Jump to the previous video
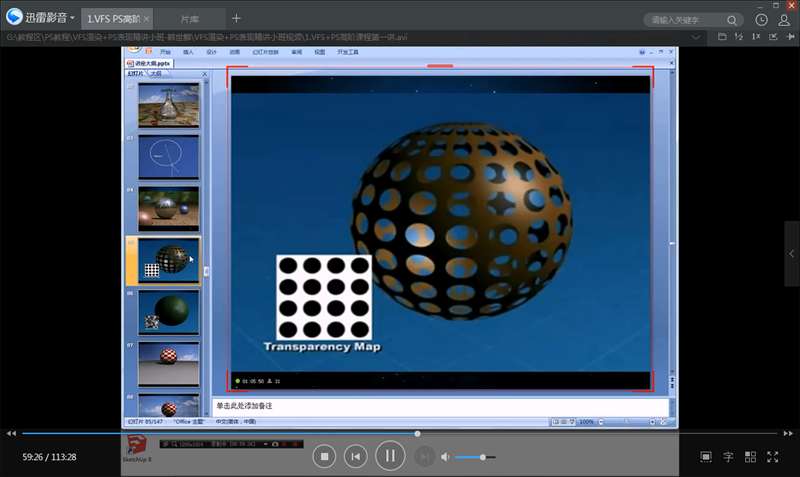 (x=355, y=457)
